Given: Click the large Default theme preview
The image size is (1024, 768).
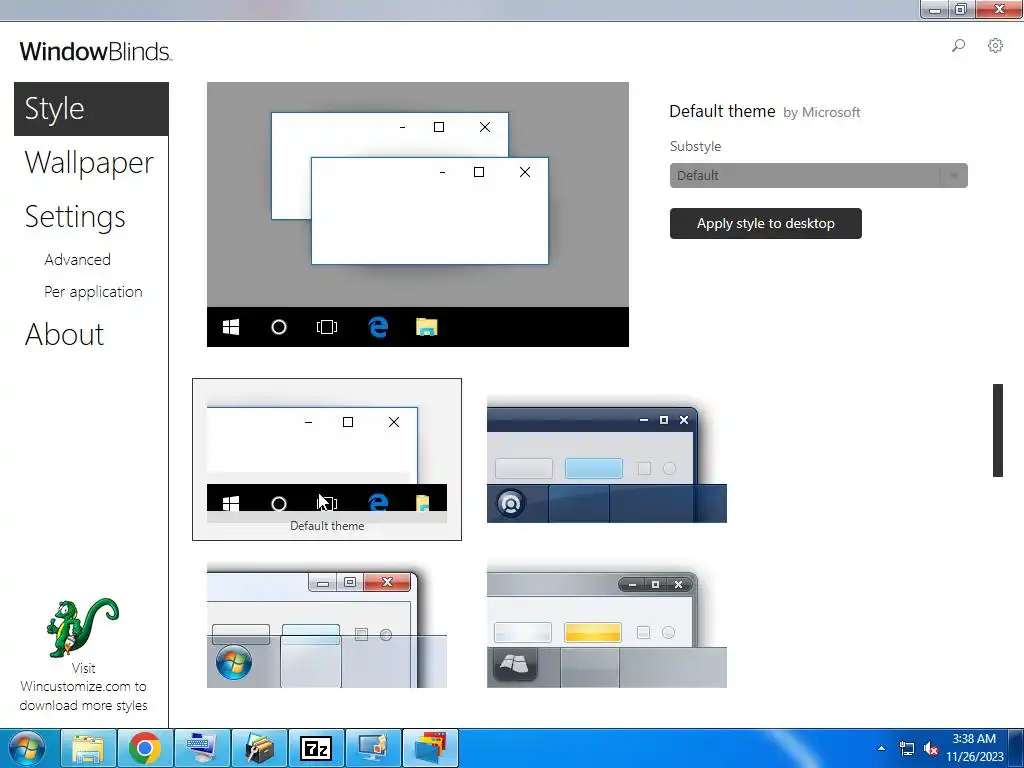Looking at the screenshot, I should tap(418, 214).
